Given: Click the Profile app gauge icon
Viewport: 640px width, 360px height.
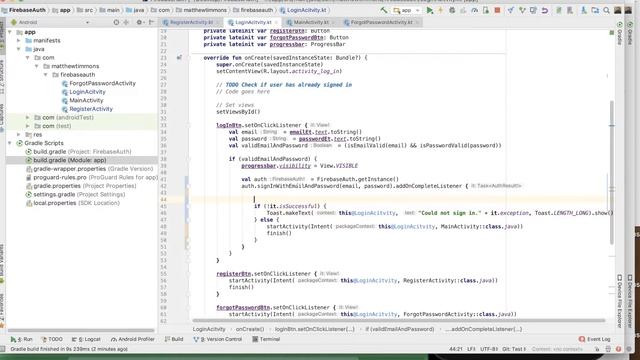Looking at the screenshot, I should [474, 10].
